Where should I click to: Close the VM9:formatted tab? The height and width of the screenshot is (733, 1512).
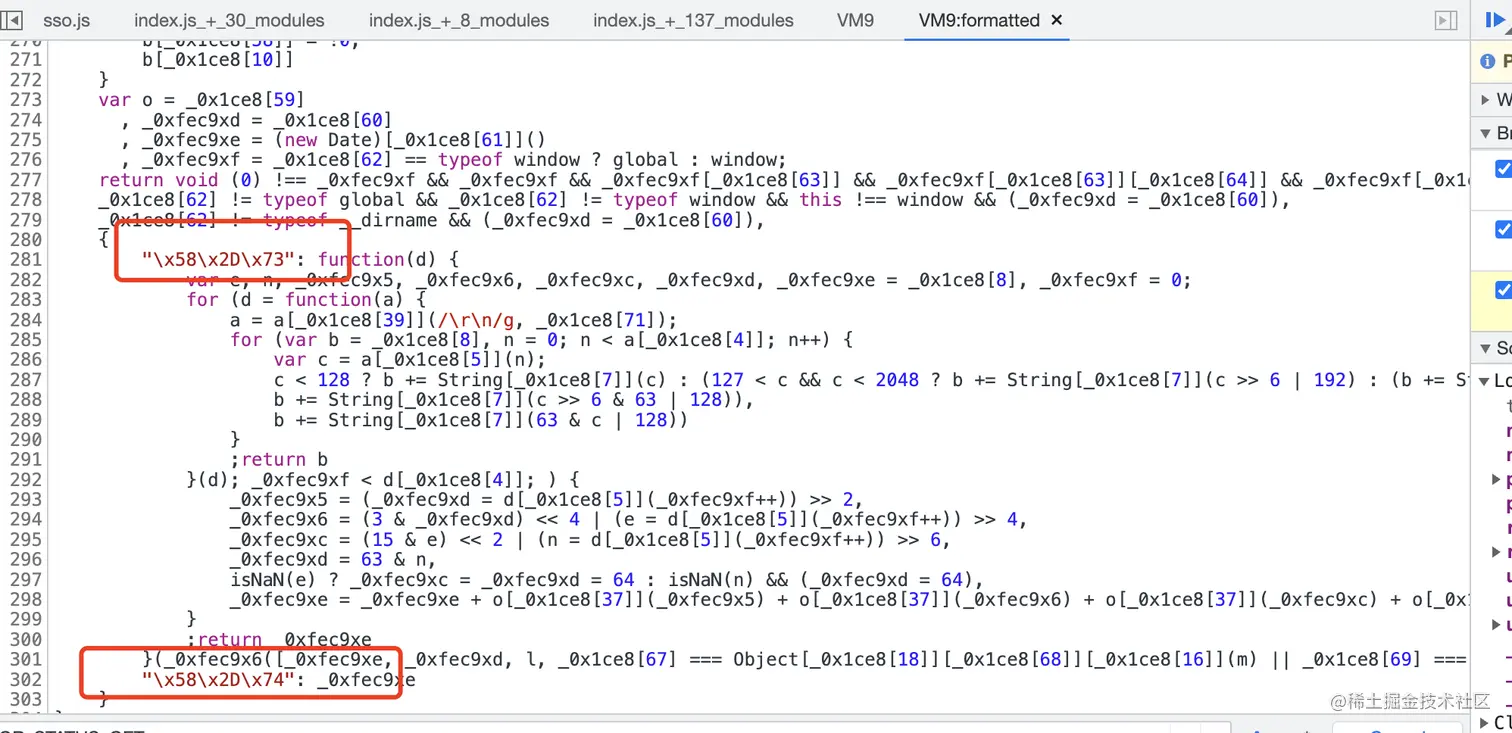tap(1057, 20)
